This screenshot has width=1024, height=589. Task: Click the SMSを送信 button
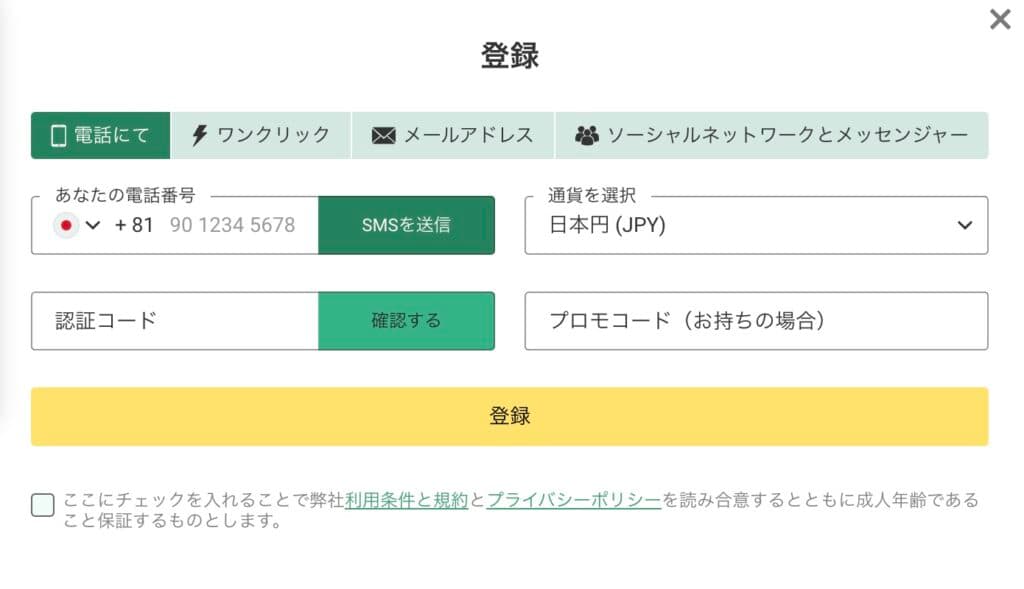(406, 225)
